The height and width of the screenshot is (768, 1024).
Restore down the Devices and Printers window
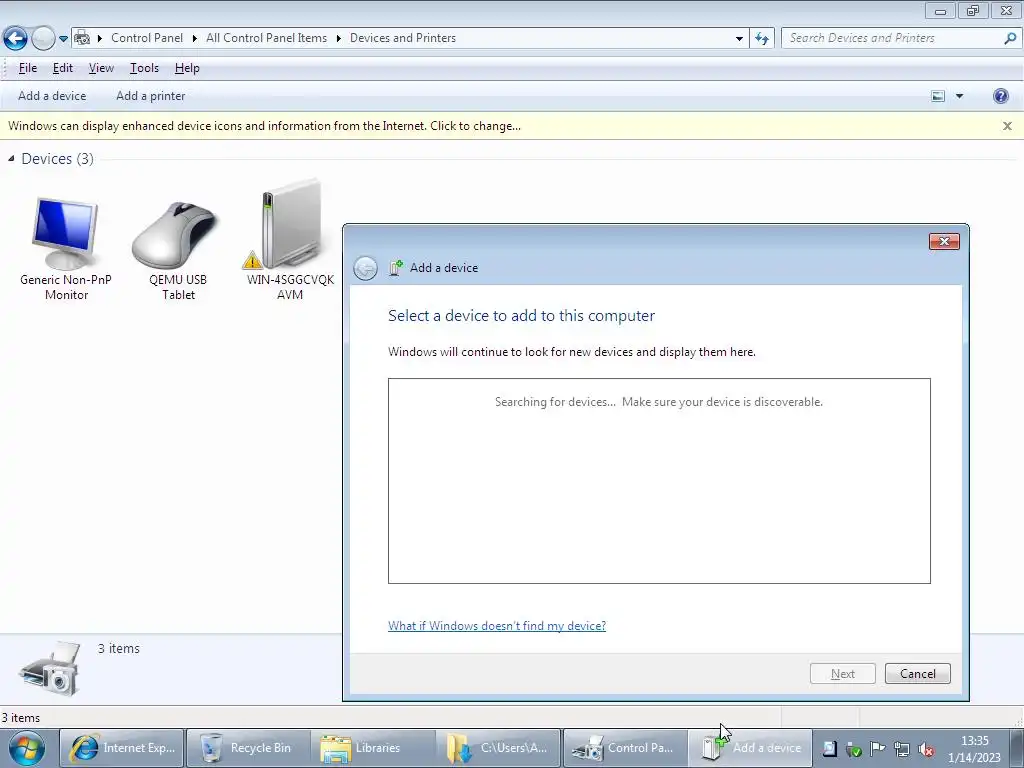click(973, 11)
